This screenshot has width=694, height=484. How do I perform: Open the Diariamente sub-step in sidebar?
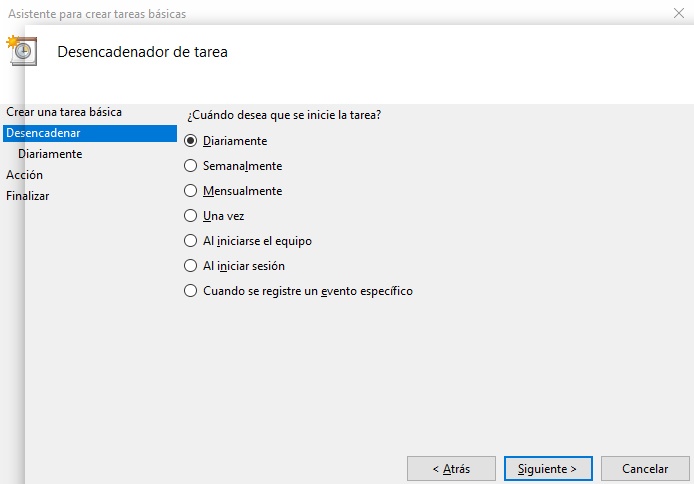pyautogui.click(x=50, y=154)
